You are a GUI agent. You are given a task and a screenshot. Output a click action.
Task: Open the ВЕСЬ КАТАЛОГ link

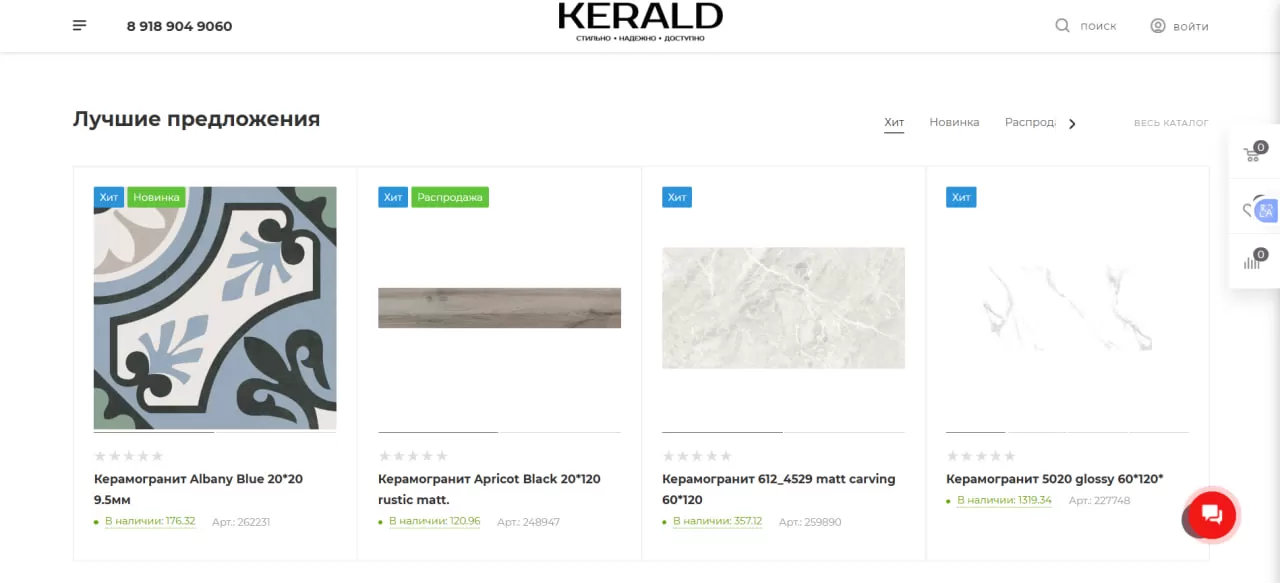click(1171, 123)
